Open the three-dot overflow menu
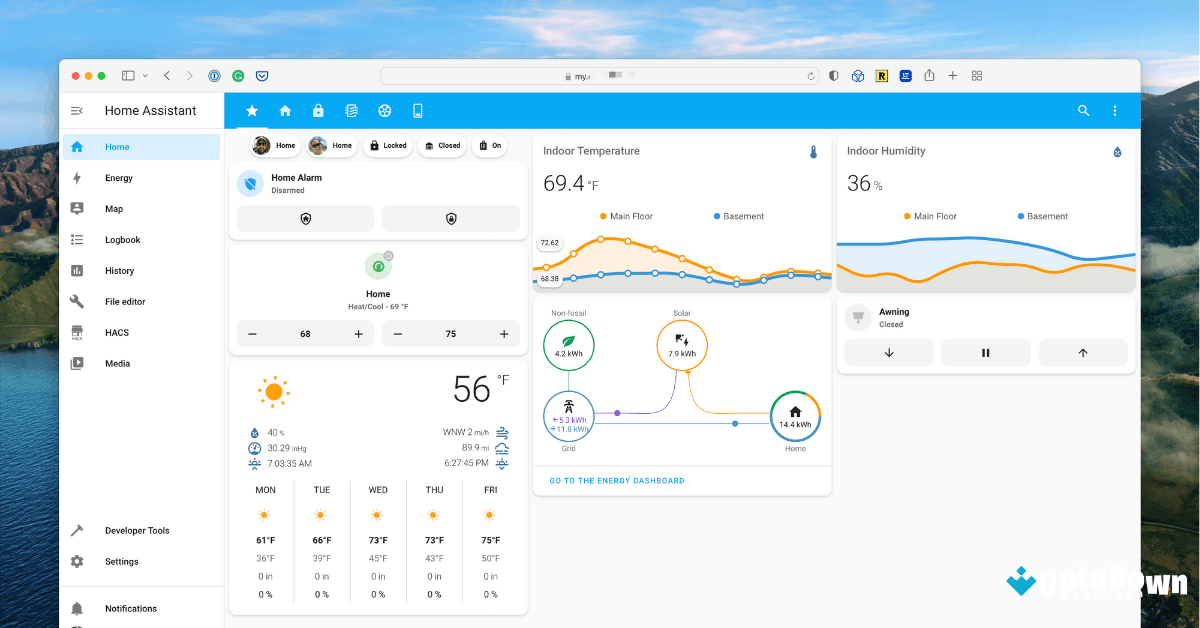 pyautogui.click(x=1115, y=110)
